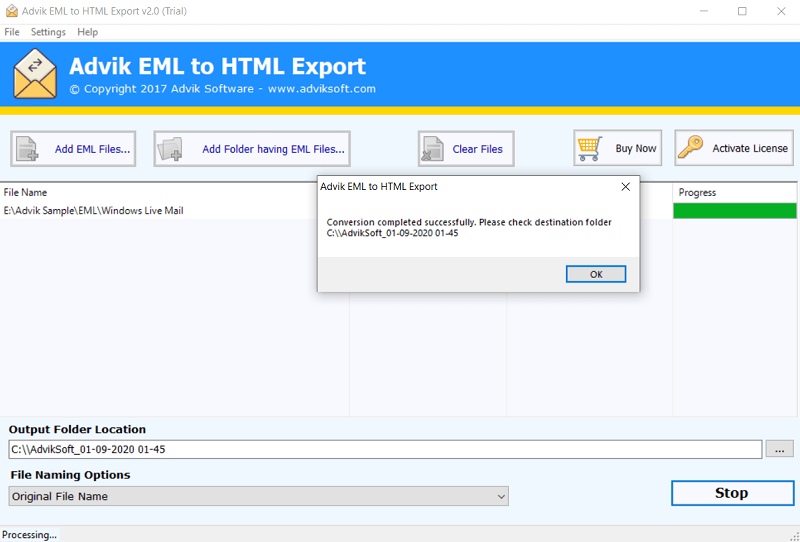Click the Add EML Files... label
The width and height of the screenshot is (800, 542).
pyautogui.click(x=92, y=149)
